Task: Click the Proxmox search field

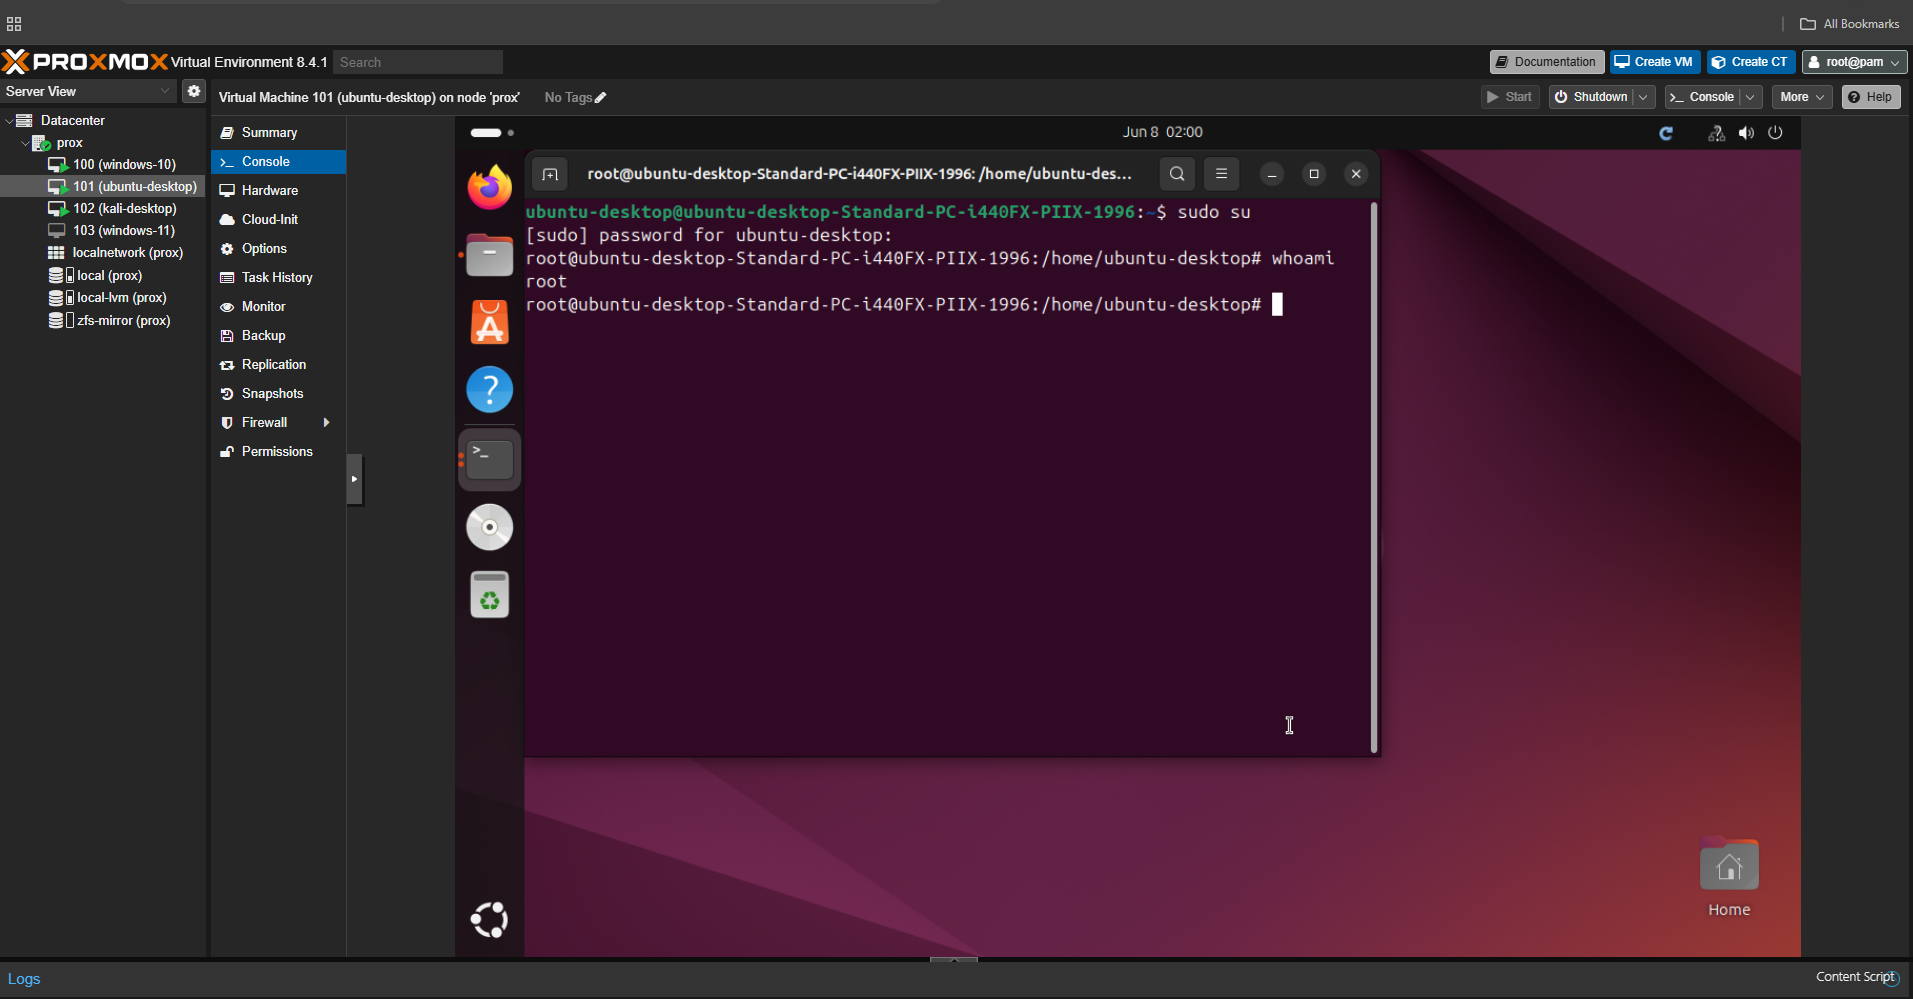Action: click(x=417, y=61)
